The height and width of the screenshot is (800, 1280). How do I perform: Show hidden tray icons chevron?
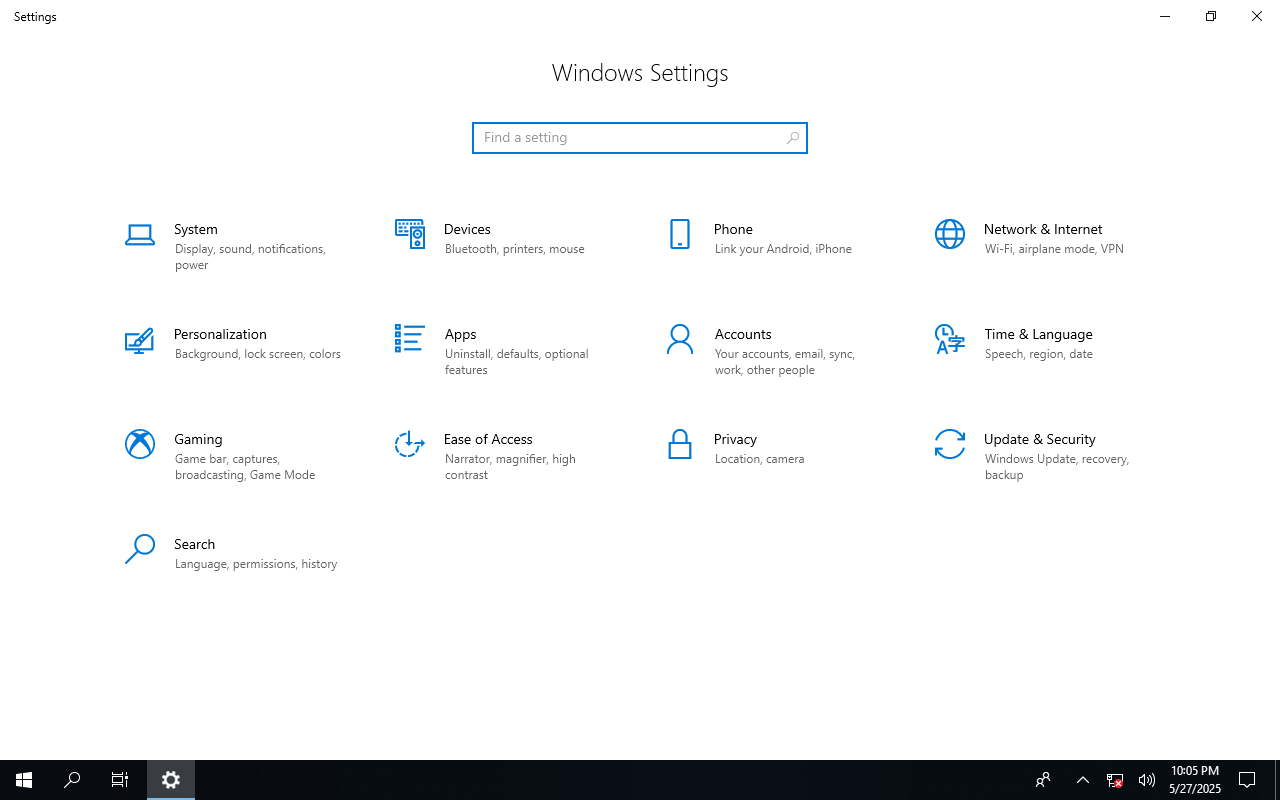[1083, 780]
